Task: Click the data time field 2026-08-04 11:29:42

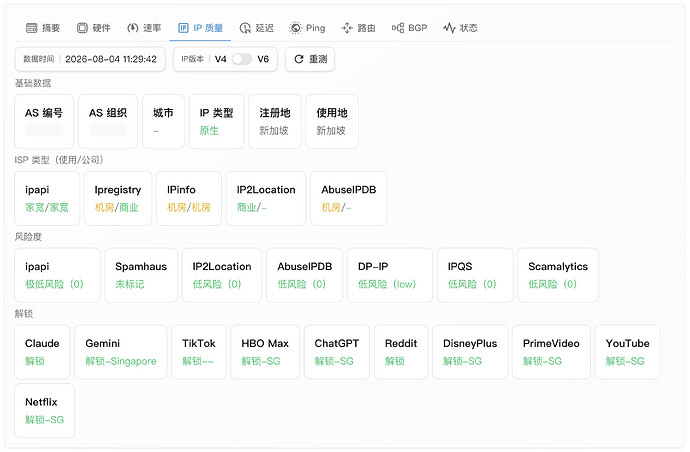Action: (90, 59)
